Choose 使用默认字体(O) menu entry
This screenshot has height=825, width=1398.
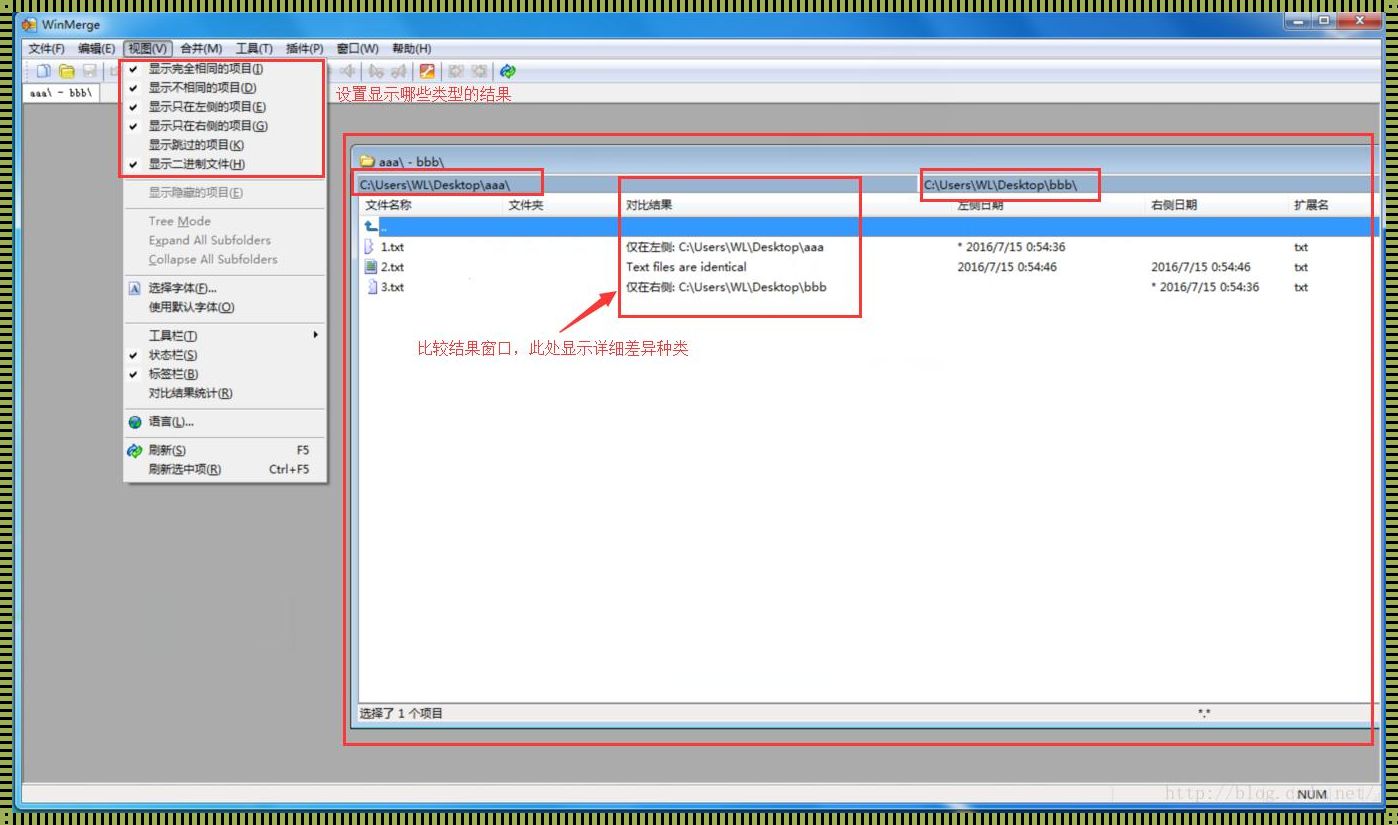pyautogui.click(x=225, y=307)
